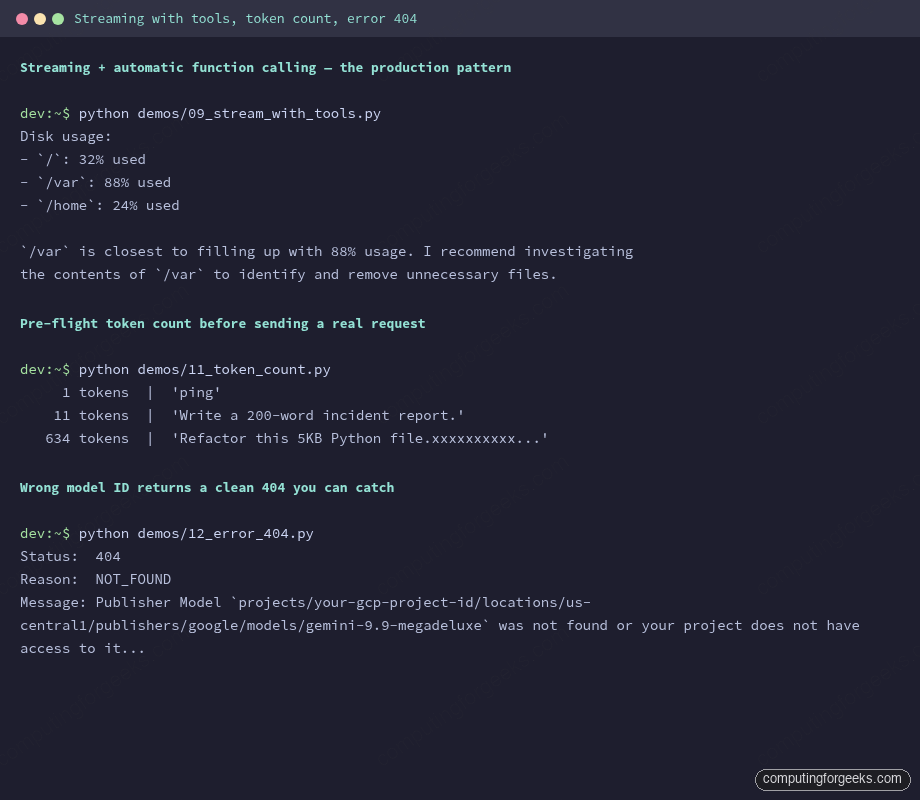The height and width of the screenshot is (800, 920).
Task: Click the yellow minimize window dot
Action: click(40, 19)
